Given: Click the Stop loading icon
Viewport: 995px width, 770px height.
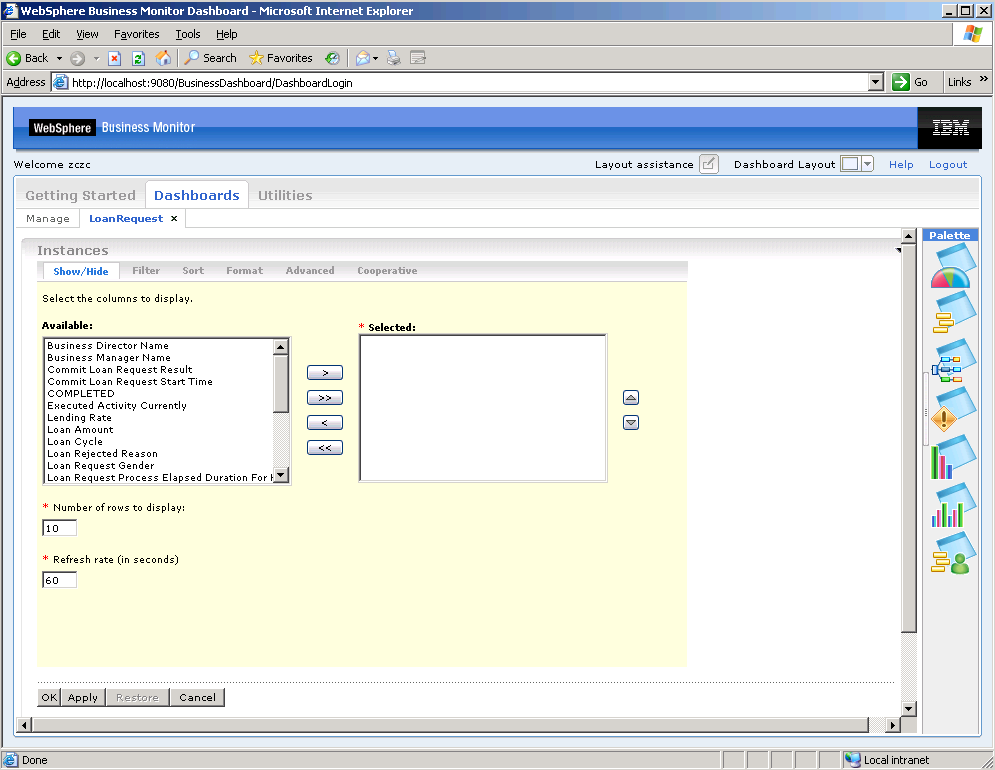Looking at the screenshot, I should [x=114, y=58].
